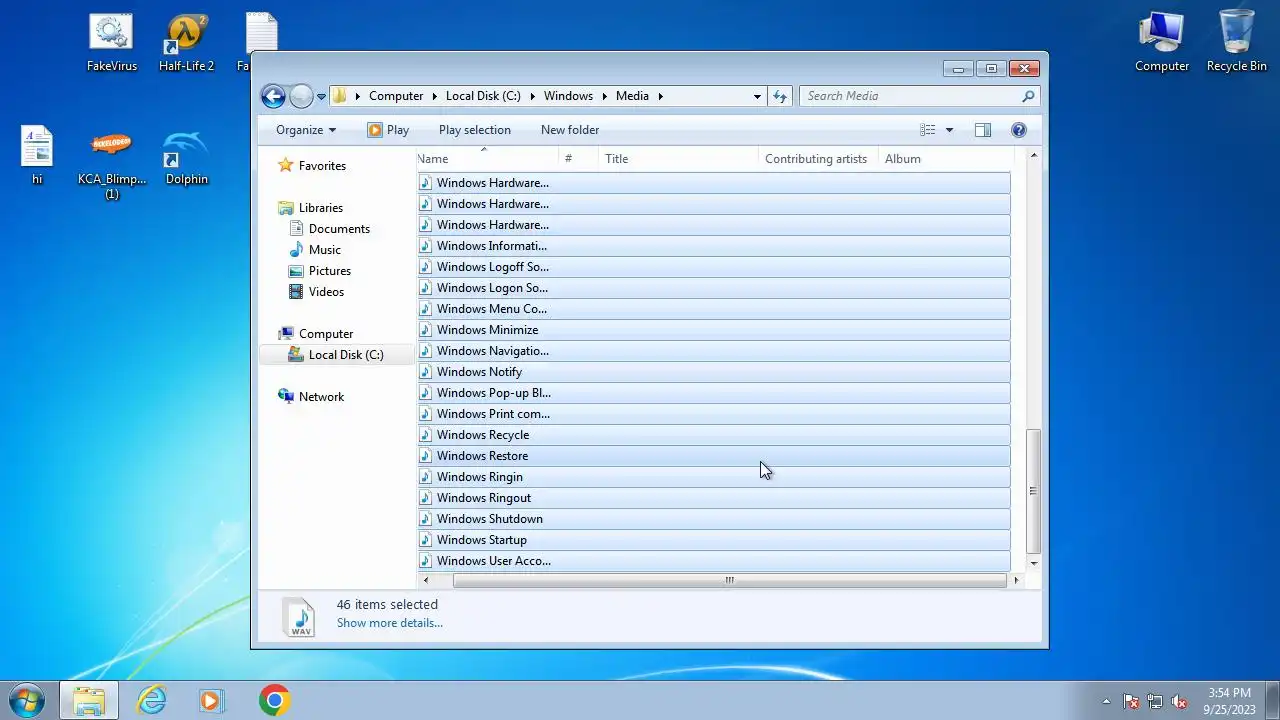Click the Windows Recycle file icon
1280x720 pixels.
[426, 435]
